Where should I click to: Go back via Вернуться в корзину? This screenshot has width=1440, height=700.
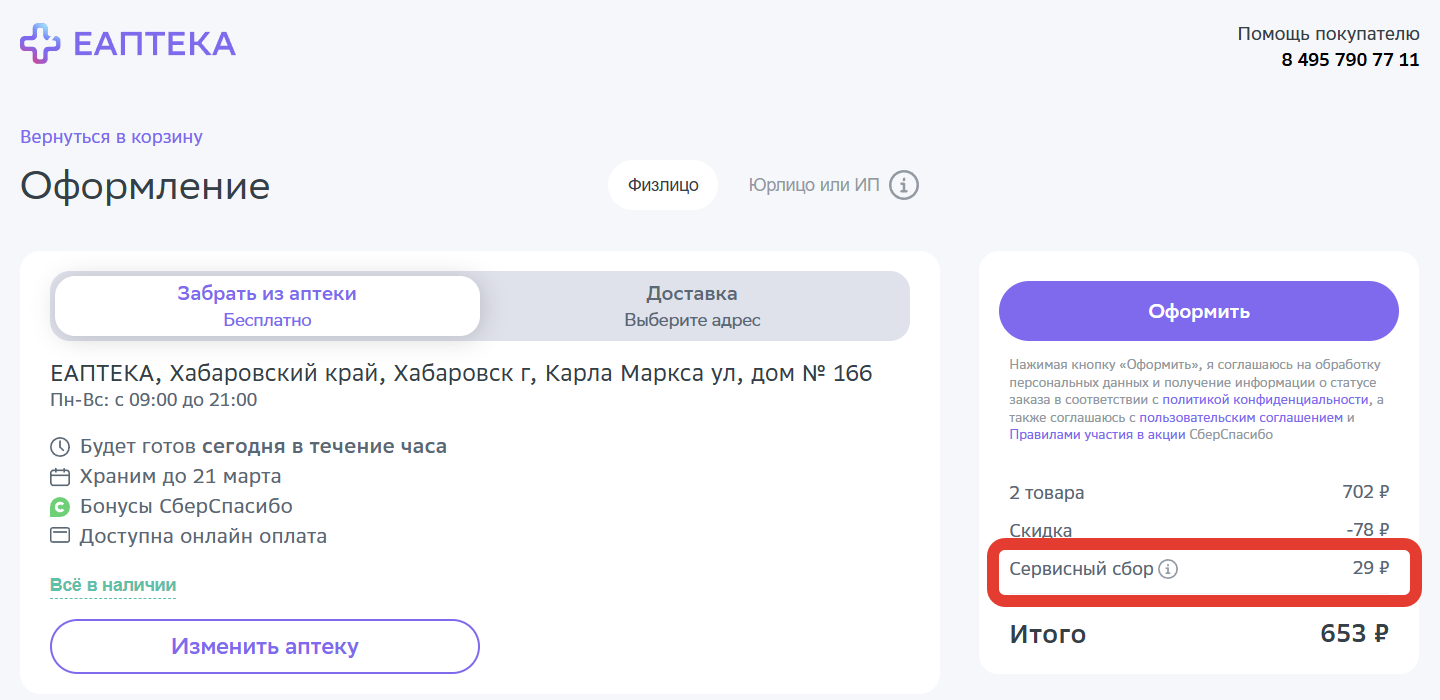pyautogui.click(x=111, y=137)
